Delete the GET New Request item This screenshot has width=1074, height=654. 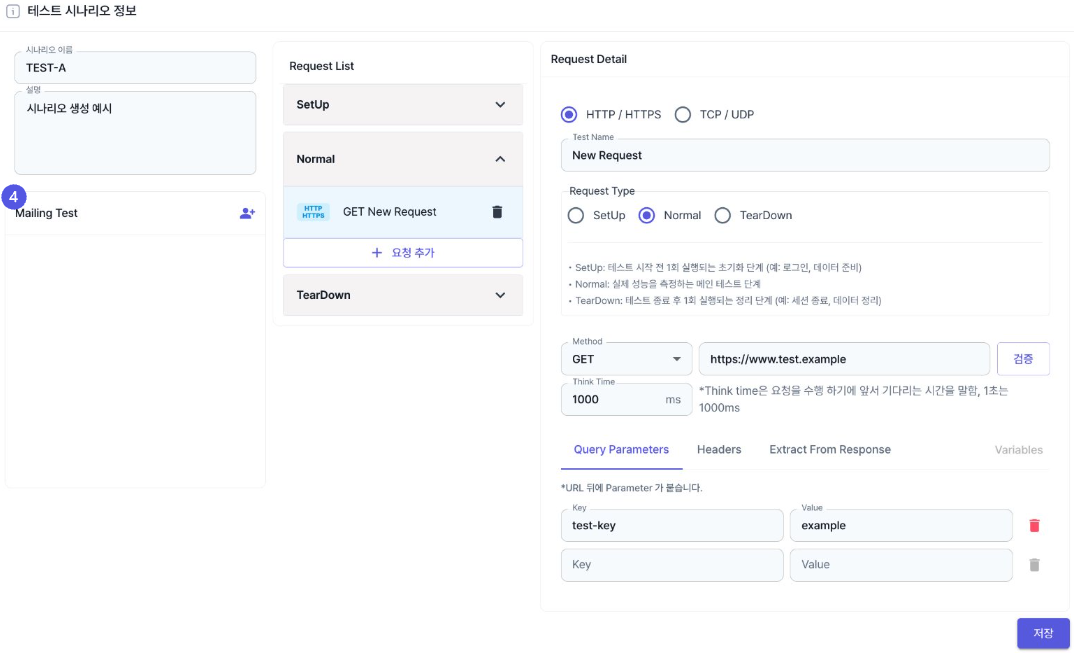coord(497,212)
